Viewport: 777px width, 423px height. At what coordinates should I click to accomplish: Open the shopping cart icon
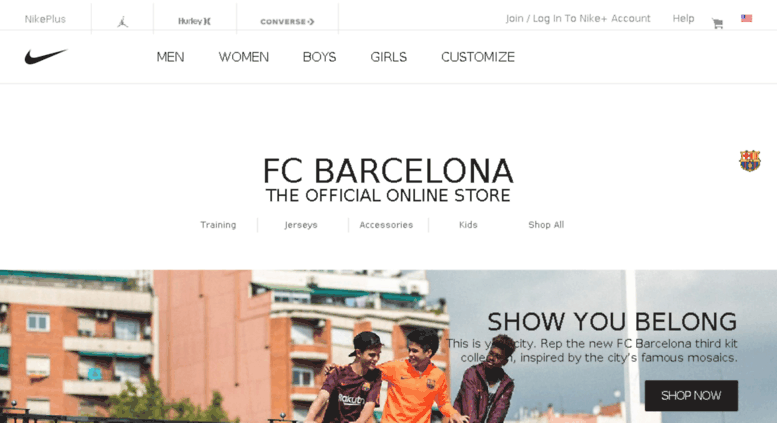717,23
